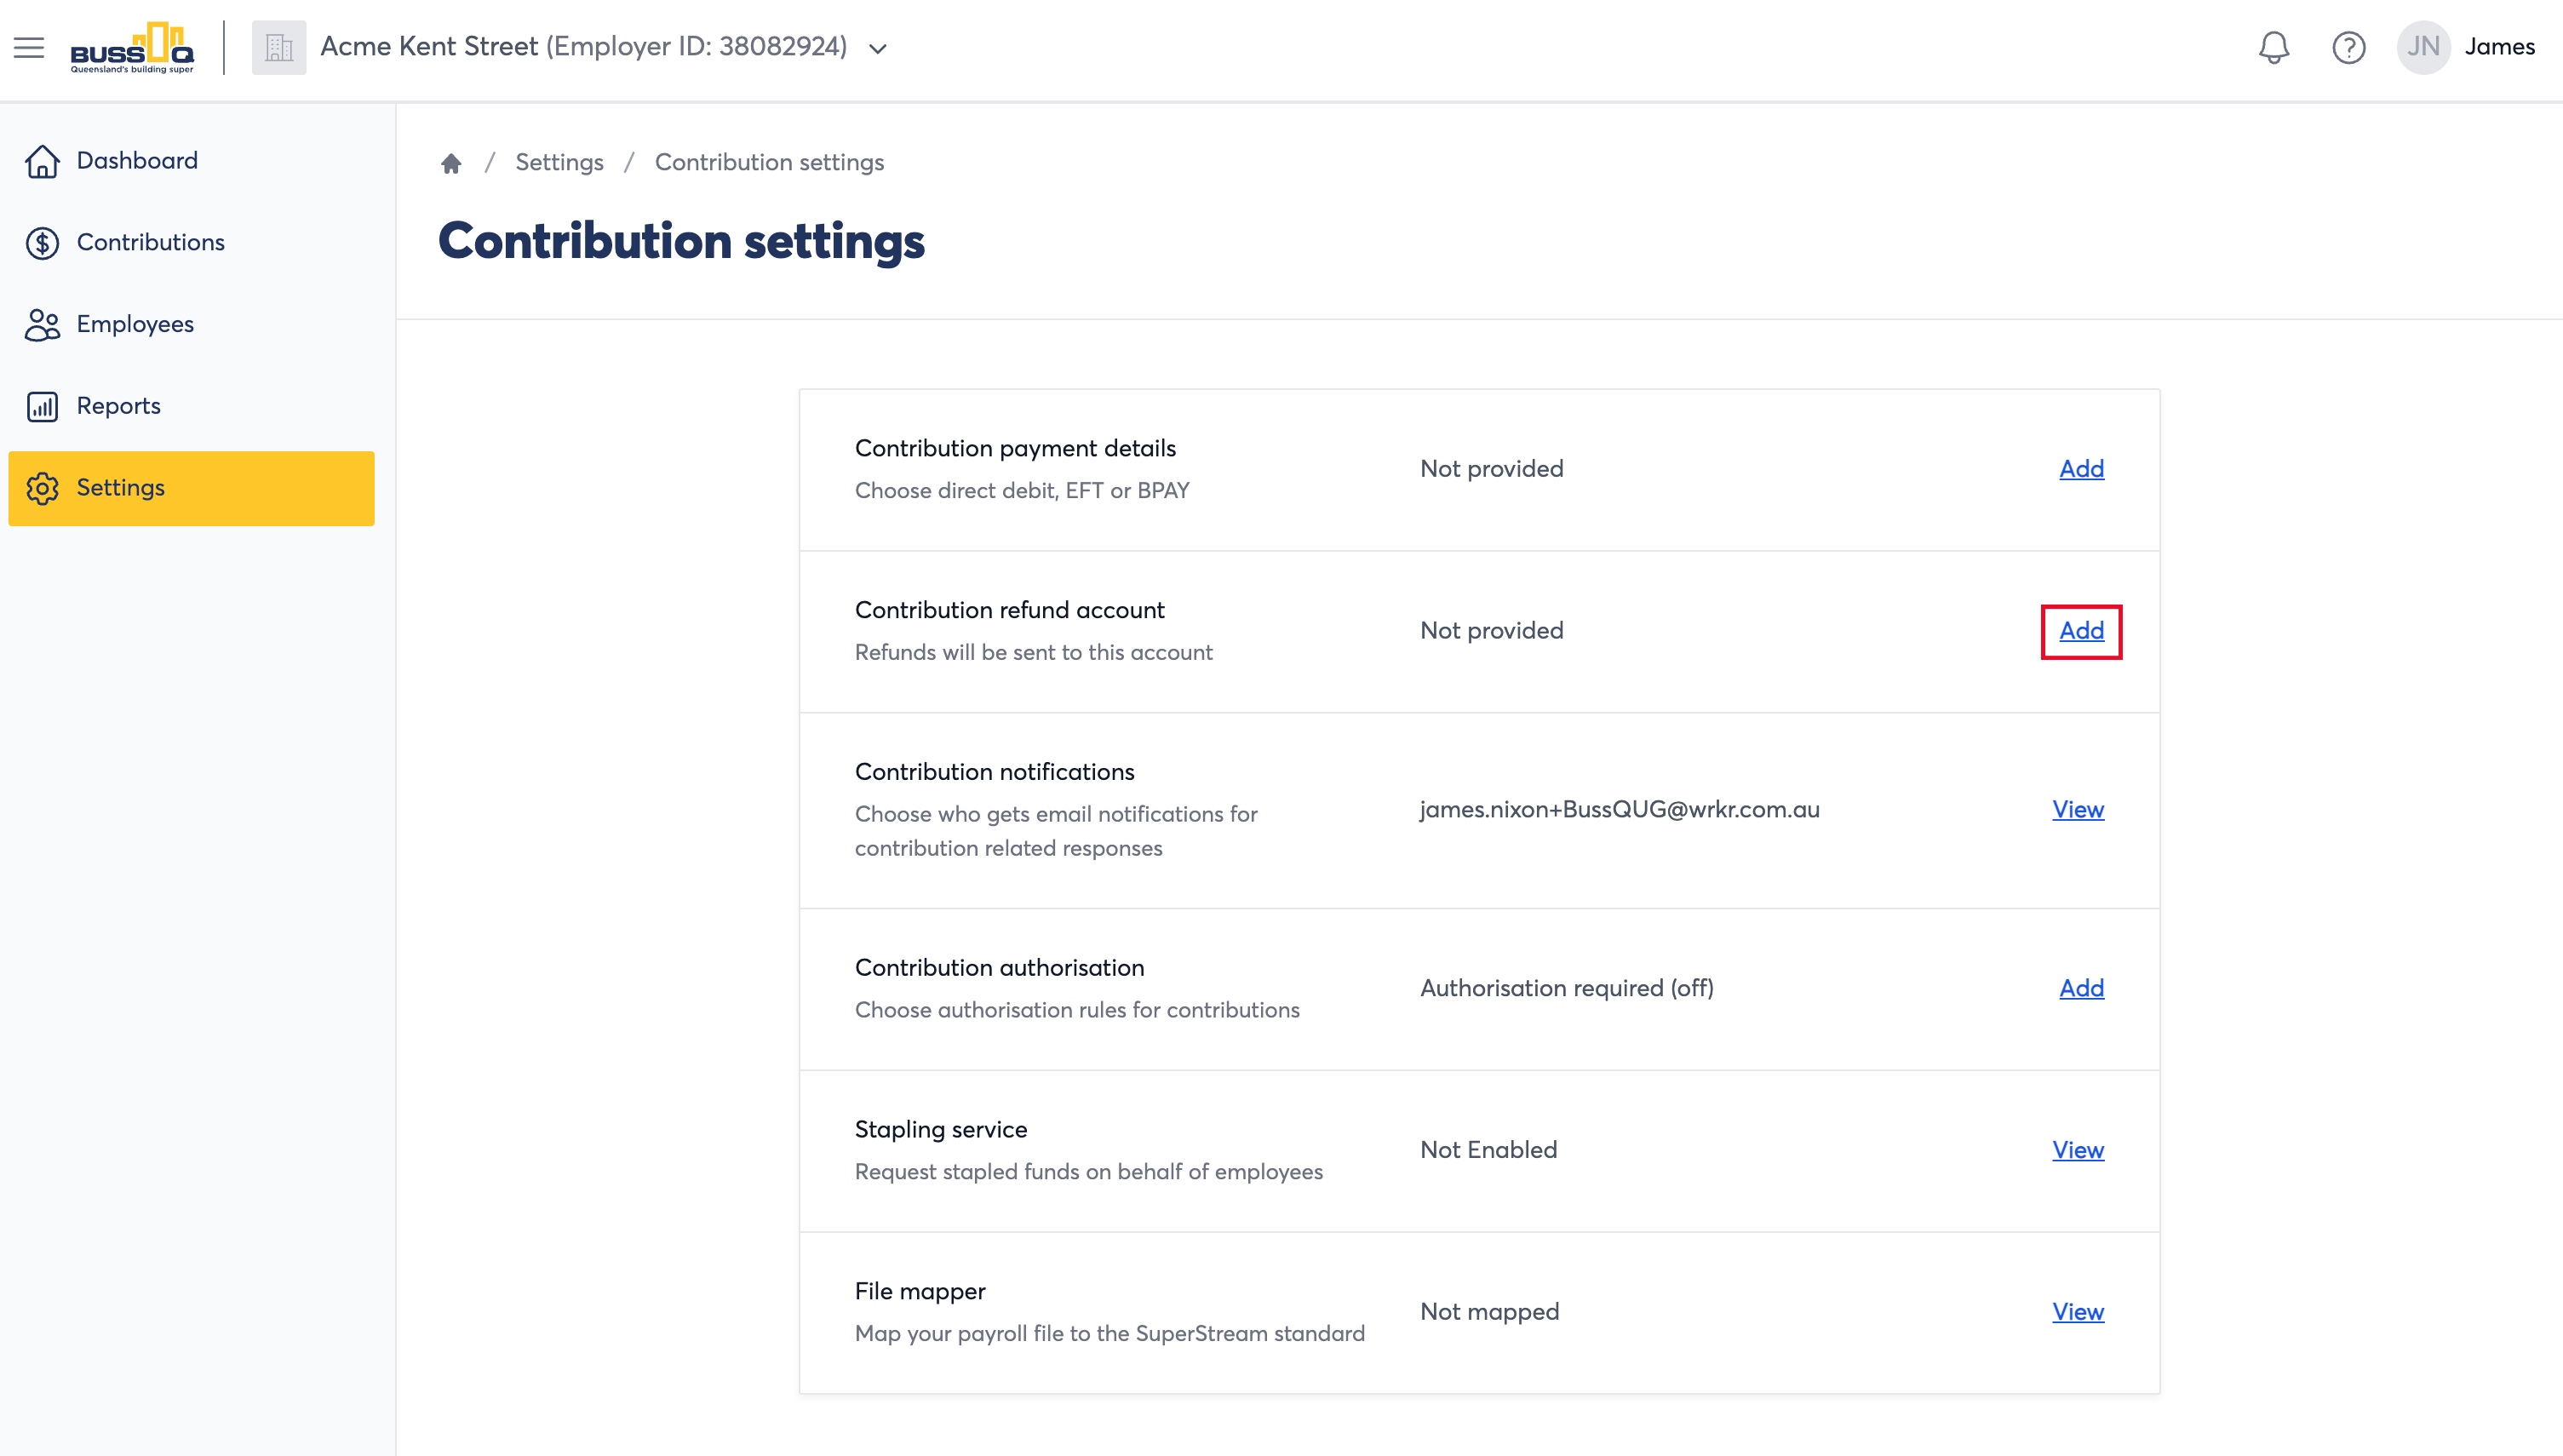Click 'Request stapled funds' description
2563x1456 pixels.
[1088, 1172]
